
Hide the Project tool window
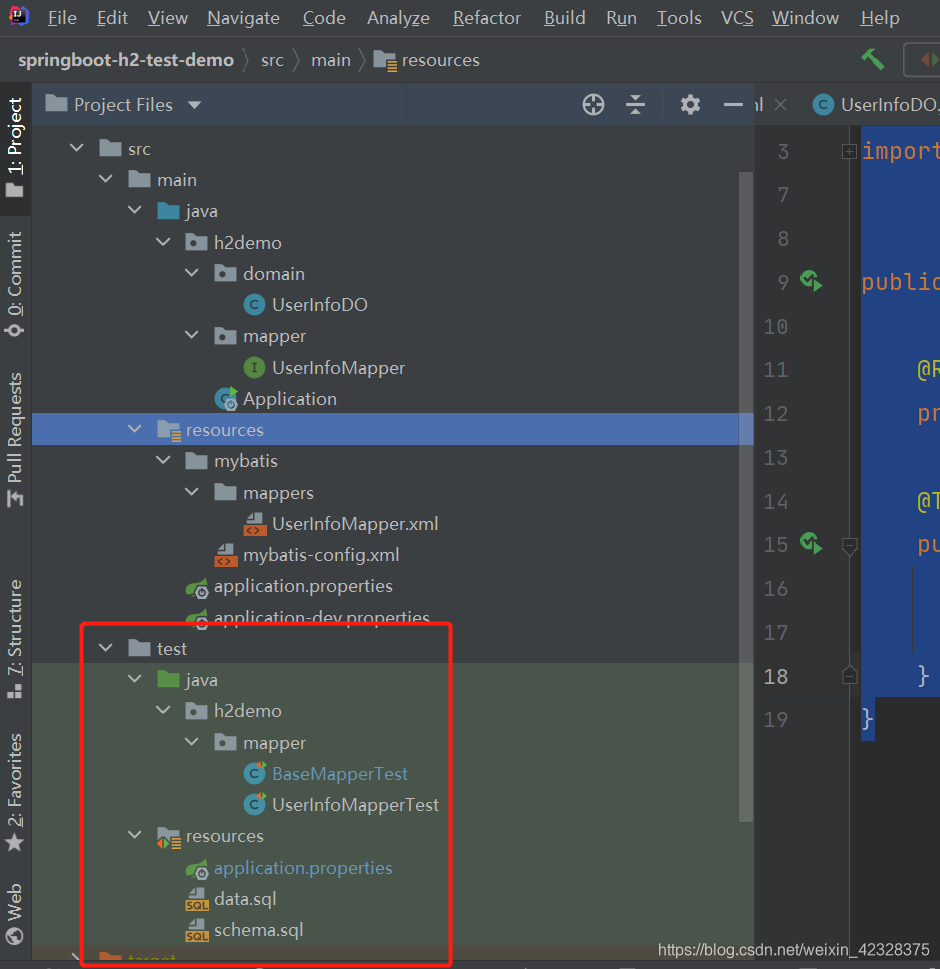pos(733,104)
